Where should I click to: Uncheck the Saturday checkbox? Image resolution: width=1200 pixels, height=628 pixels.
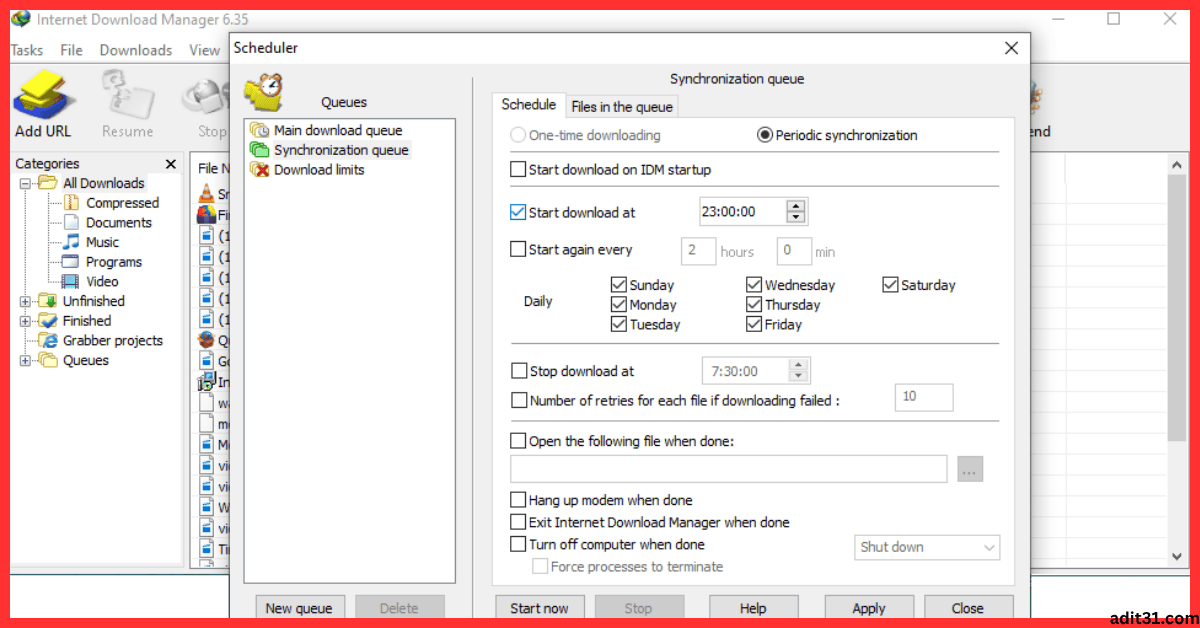(x=890, y=285)
